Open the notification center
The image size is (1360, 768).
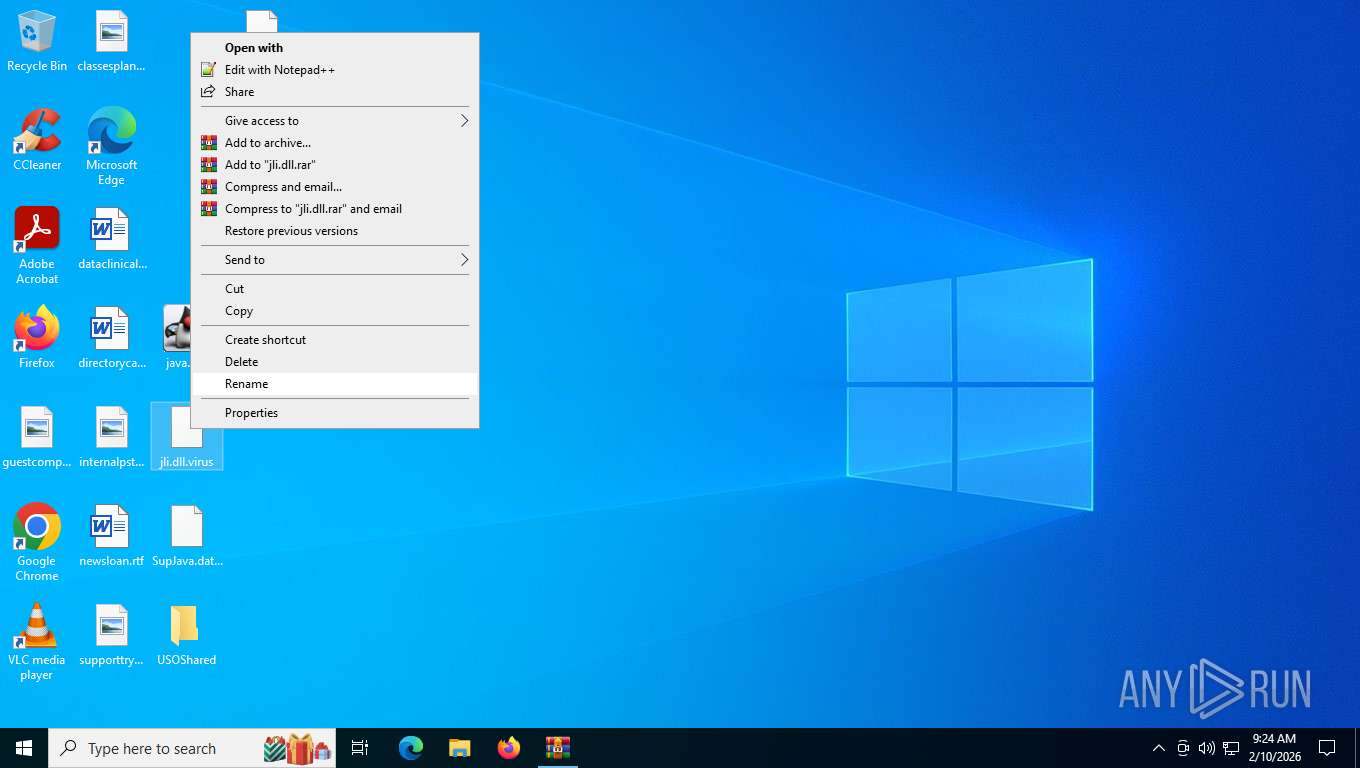click(1327, 748)
